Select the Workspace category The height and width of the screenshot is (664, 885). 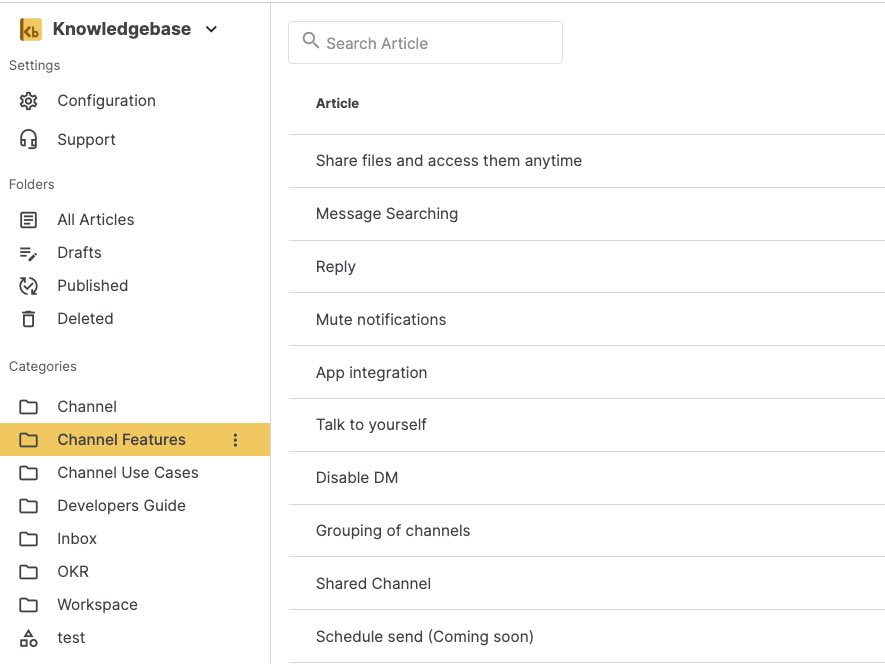[98, 605]
